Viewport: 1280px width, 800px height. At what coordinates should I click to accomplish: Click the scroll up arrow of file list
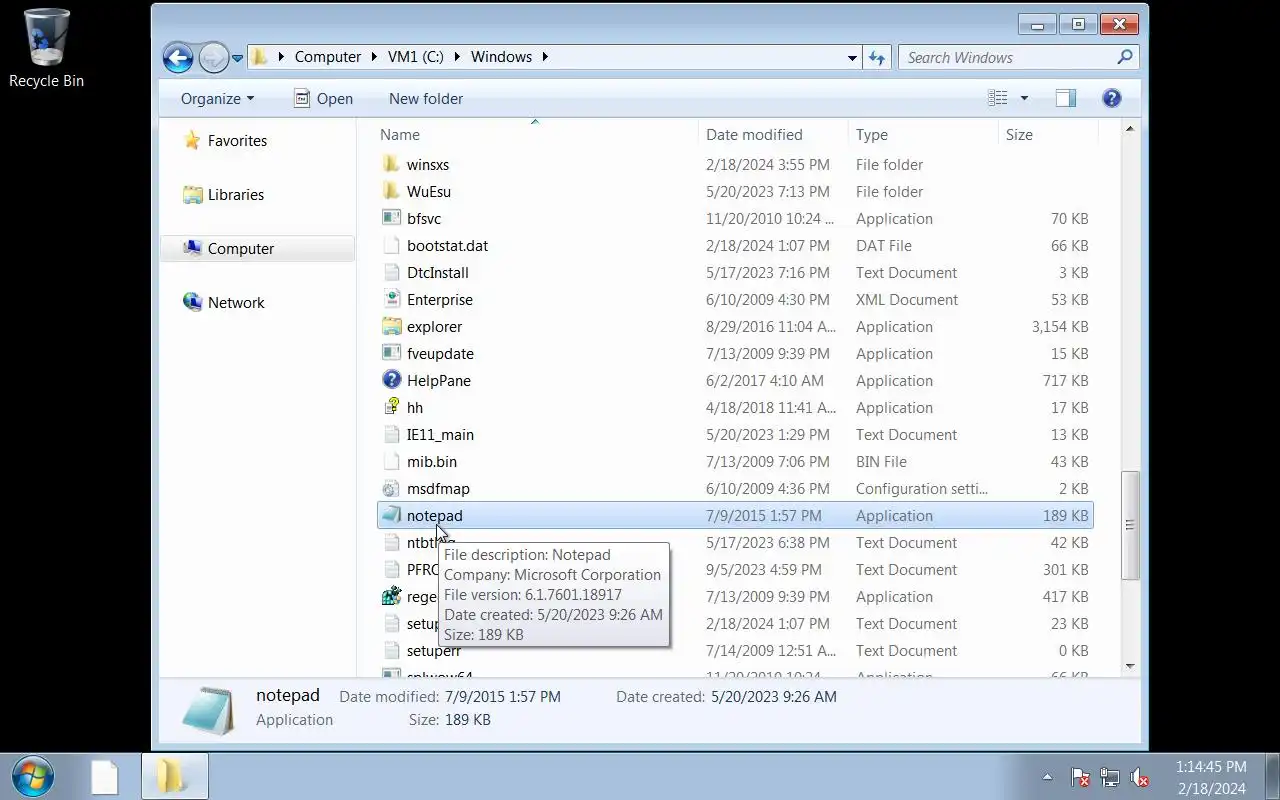(x=1130, y=129)
